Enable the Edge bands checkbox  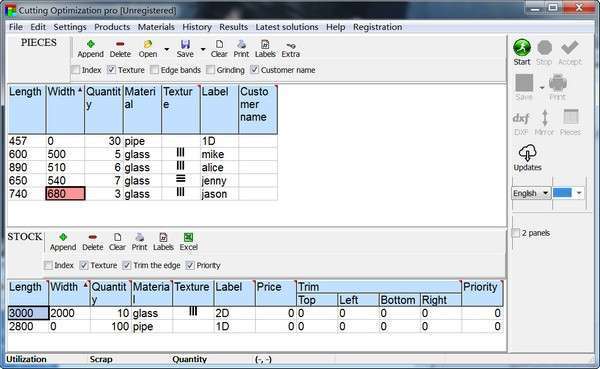155,70
